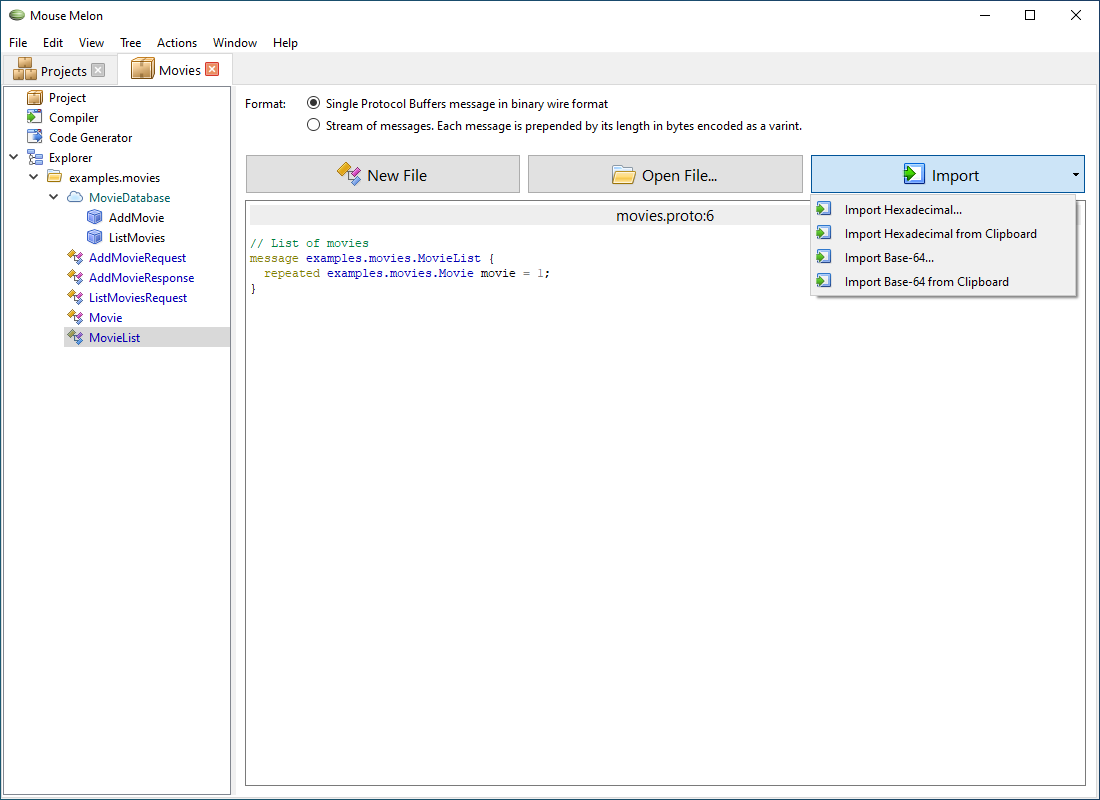This screenshot has height=800, width=1100.
Task: Collapse the examples.movies folder
Action: [33, 177]
